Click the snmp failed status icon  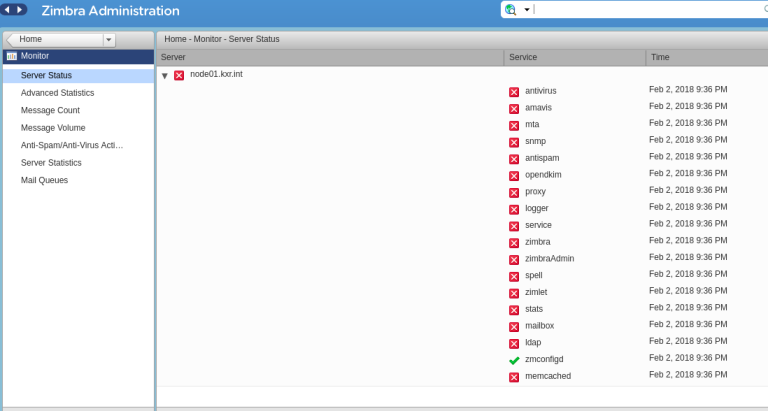point(514,143)
